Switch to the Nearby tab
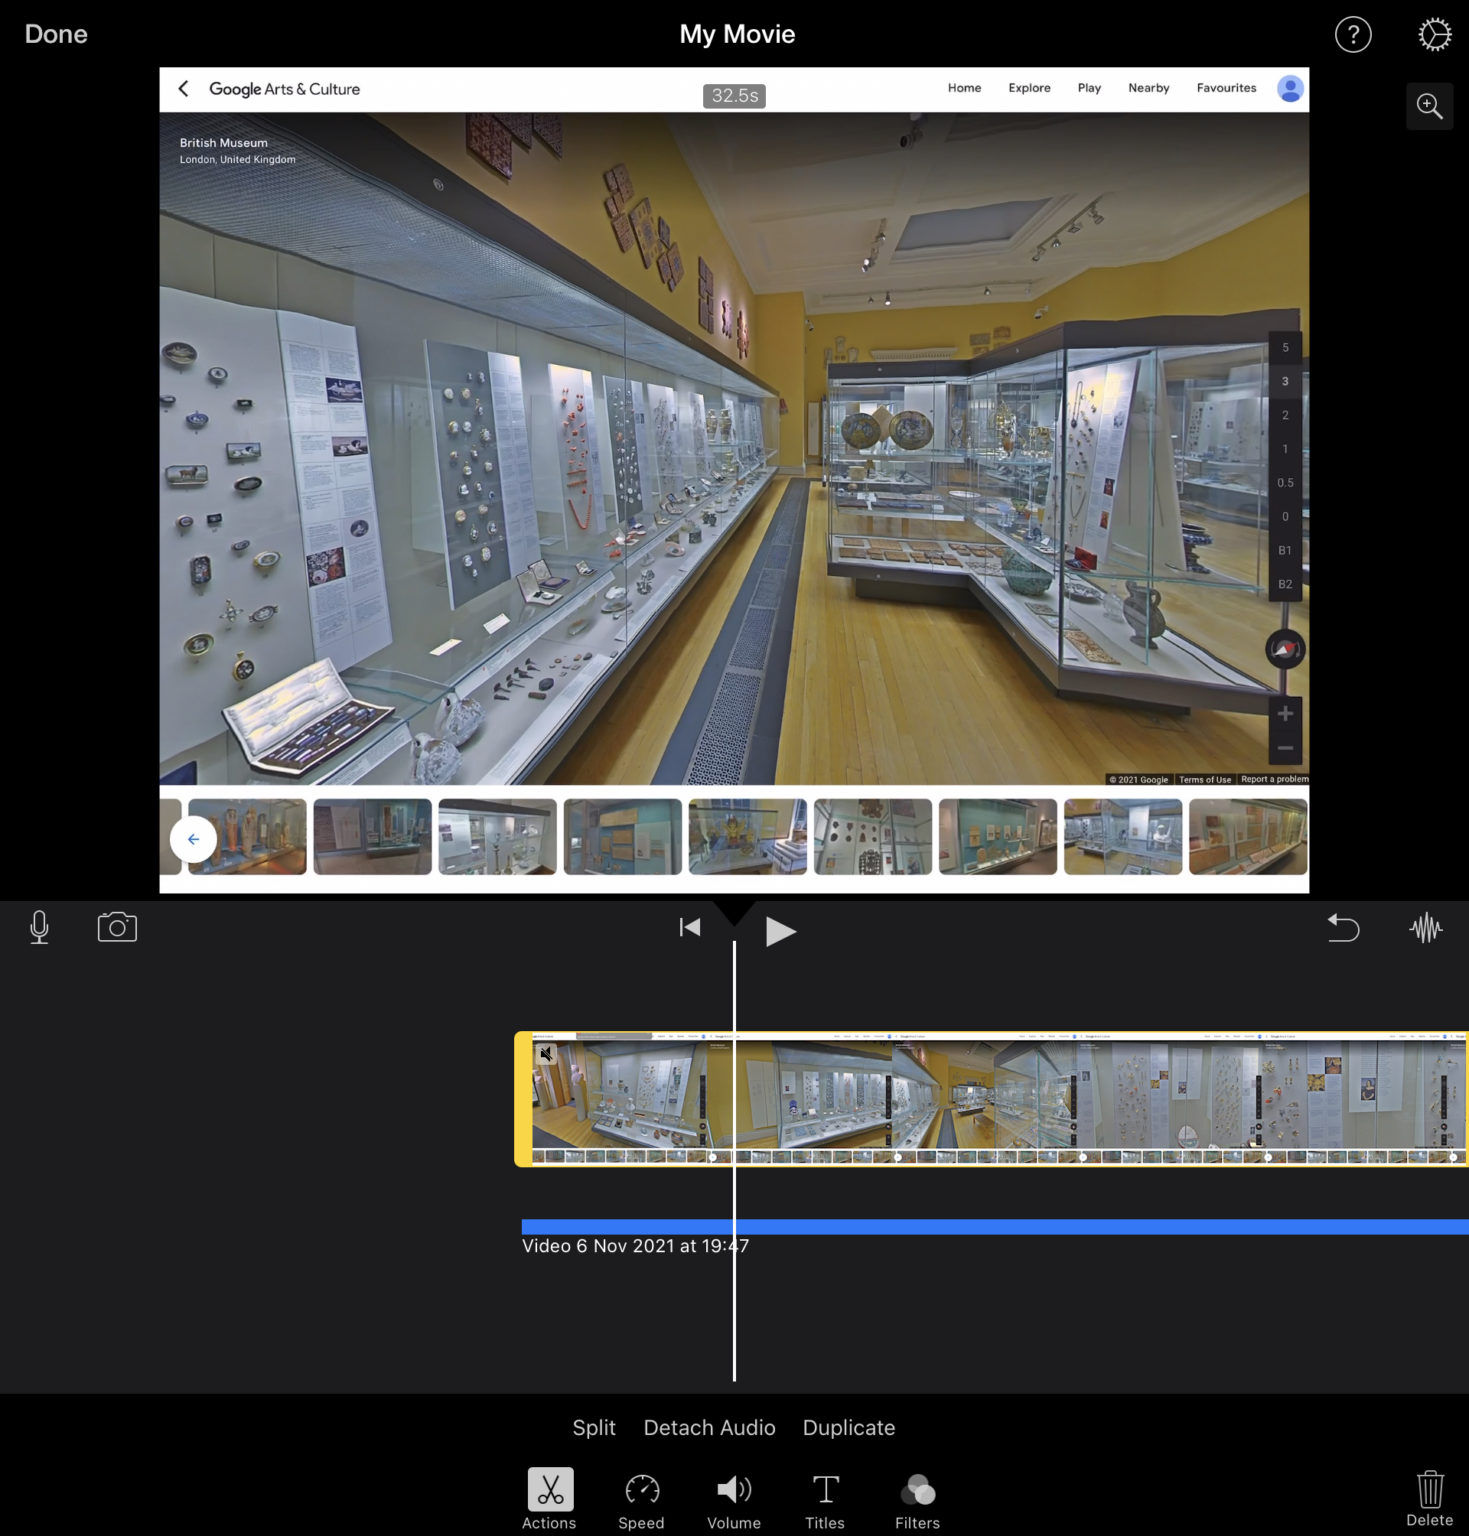 [1148, 88]
